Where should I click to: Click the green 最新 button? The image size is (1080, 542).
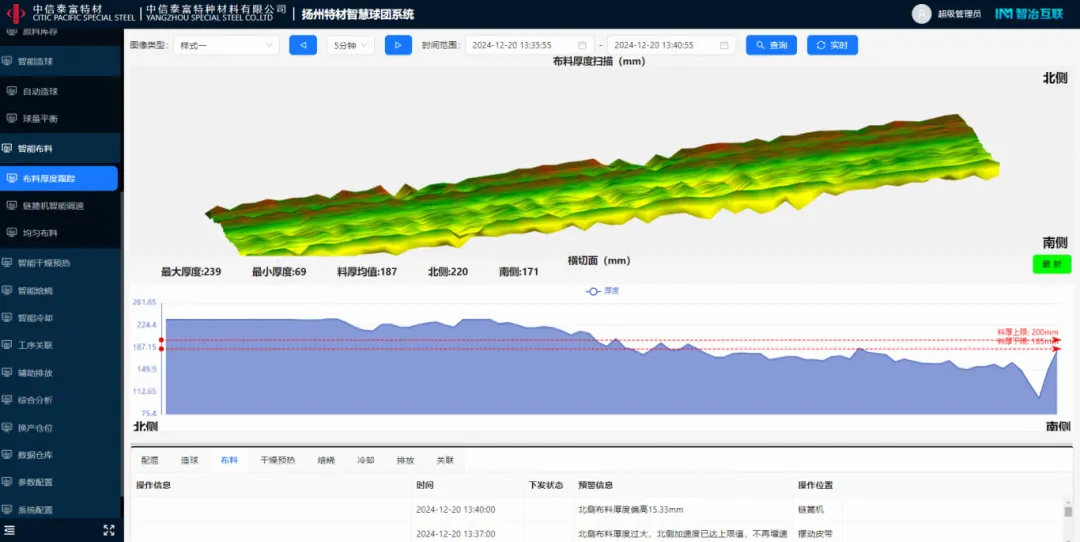pos(1051,264)
